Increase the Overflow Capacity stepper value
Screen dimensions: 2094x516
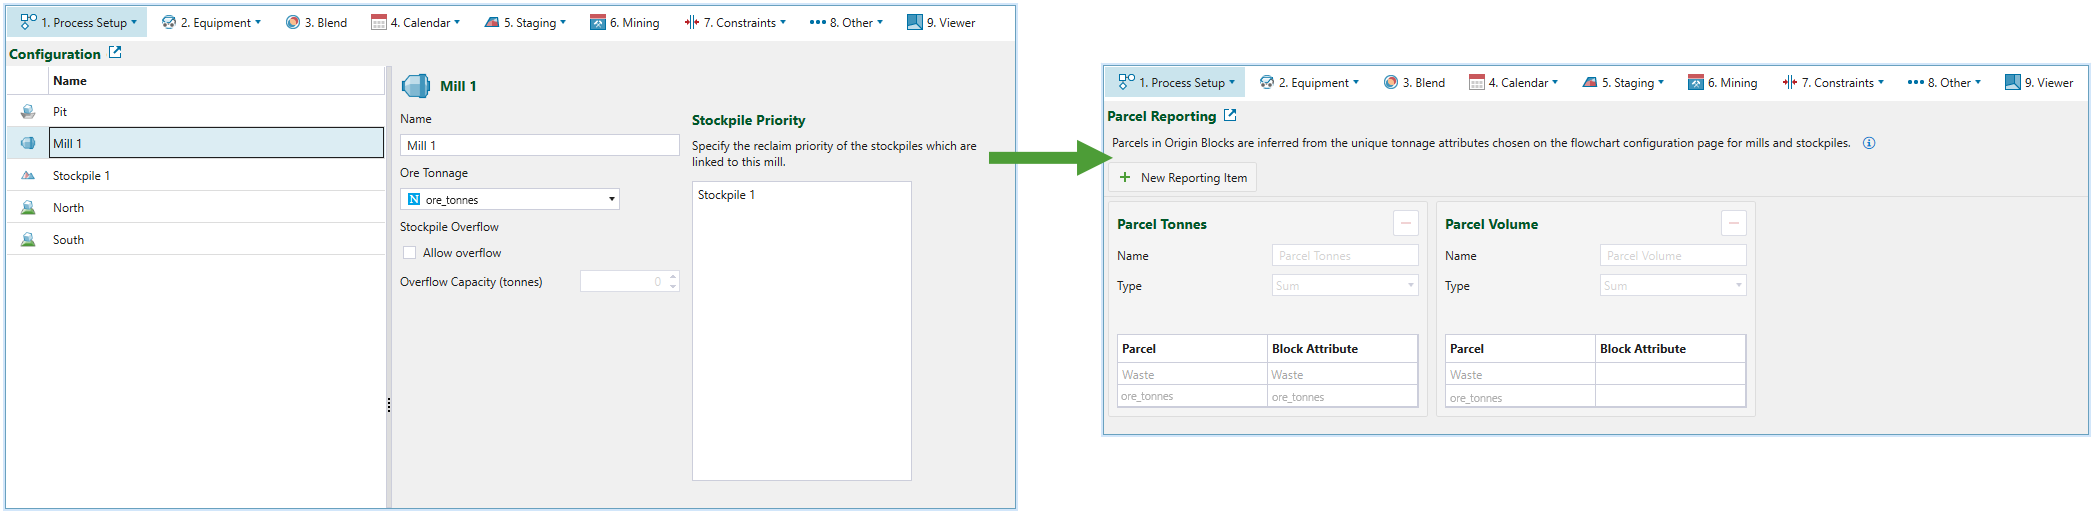pos(673,277)
